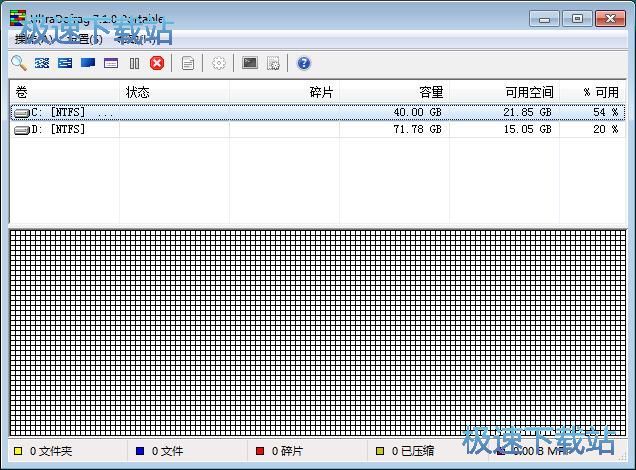The height and width of the screenshot is (470, 636).
Task: Select the C: [NTFS] volume row
Action: click(60, 112)
